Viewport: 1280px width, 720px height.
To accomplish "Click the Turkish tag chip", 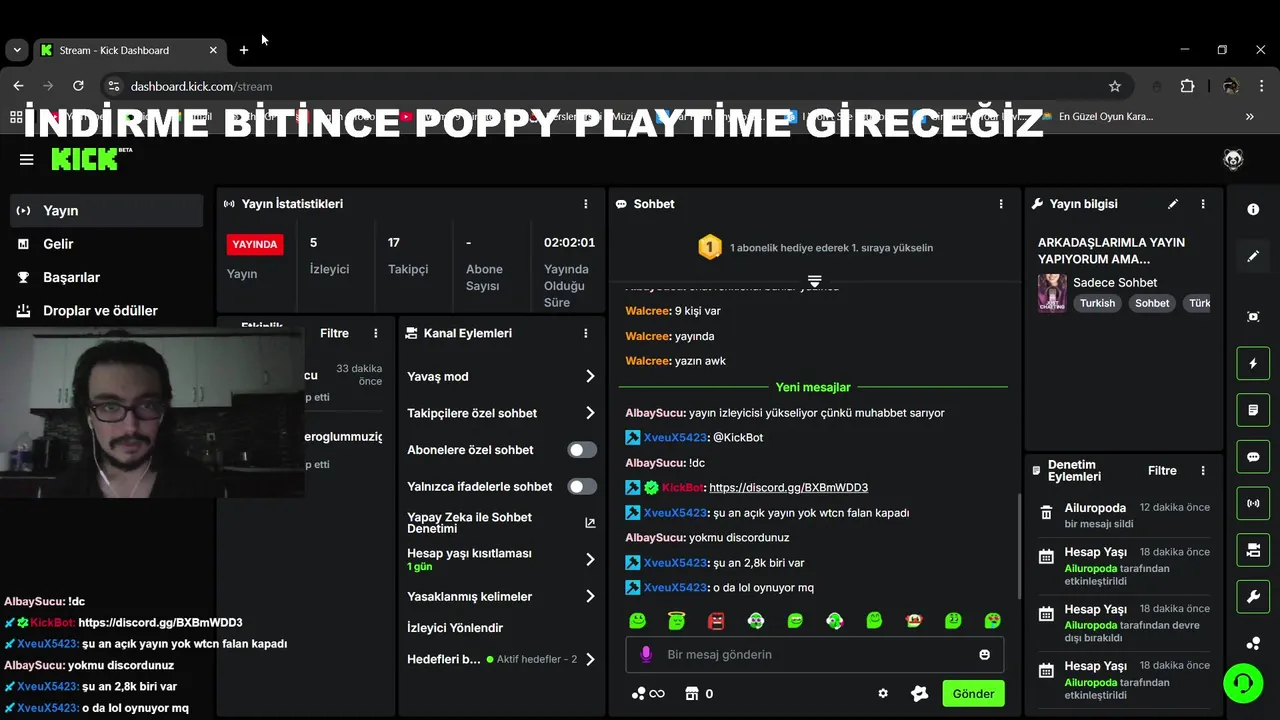I will point(1097,303).
